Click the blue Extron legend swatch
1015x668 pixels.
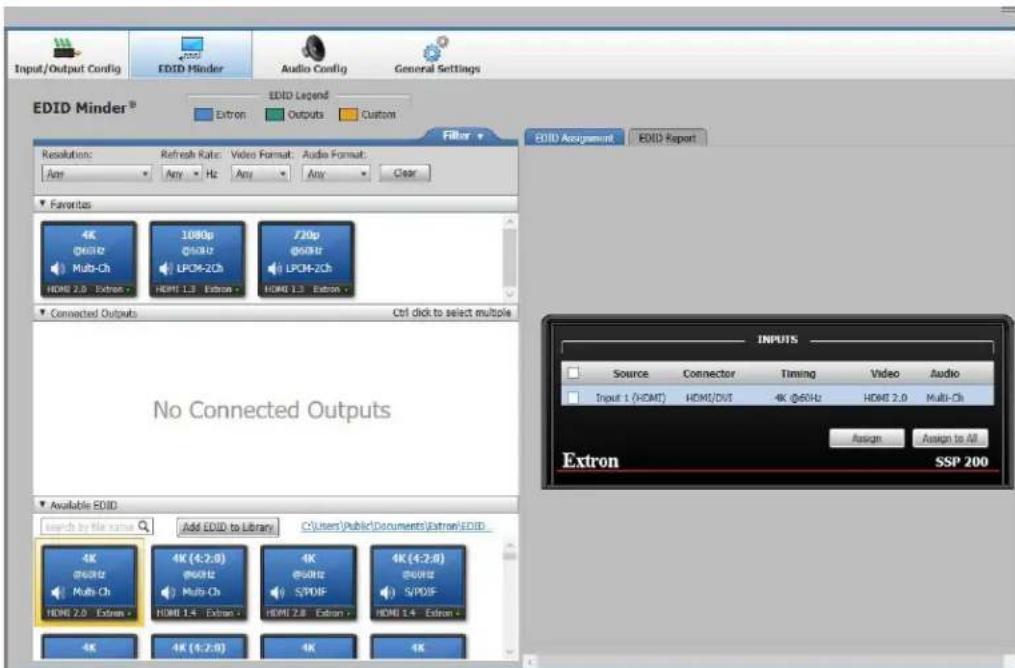[203, 115]
